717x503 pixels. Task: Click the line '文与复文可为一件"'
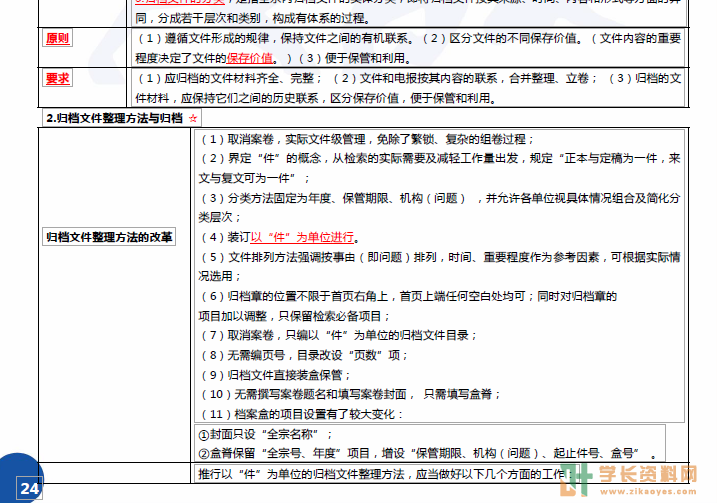(254, 178)
